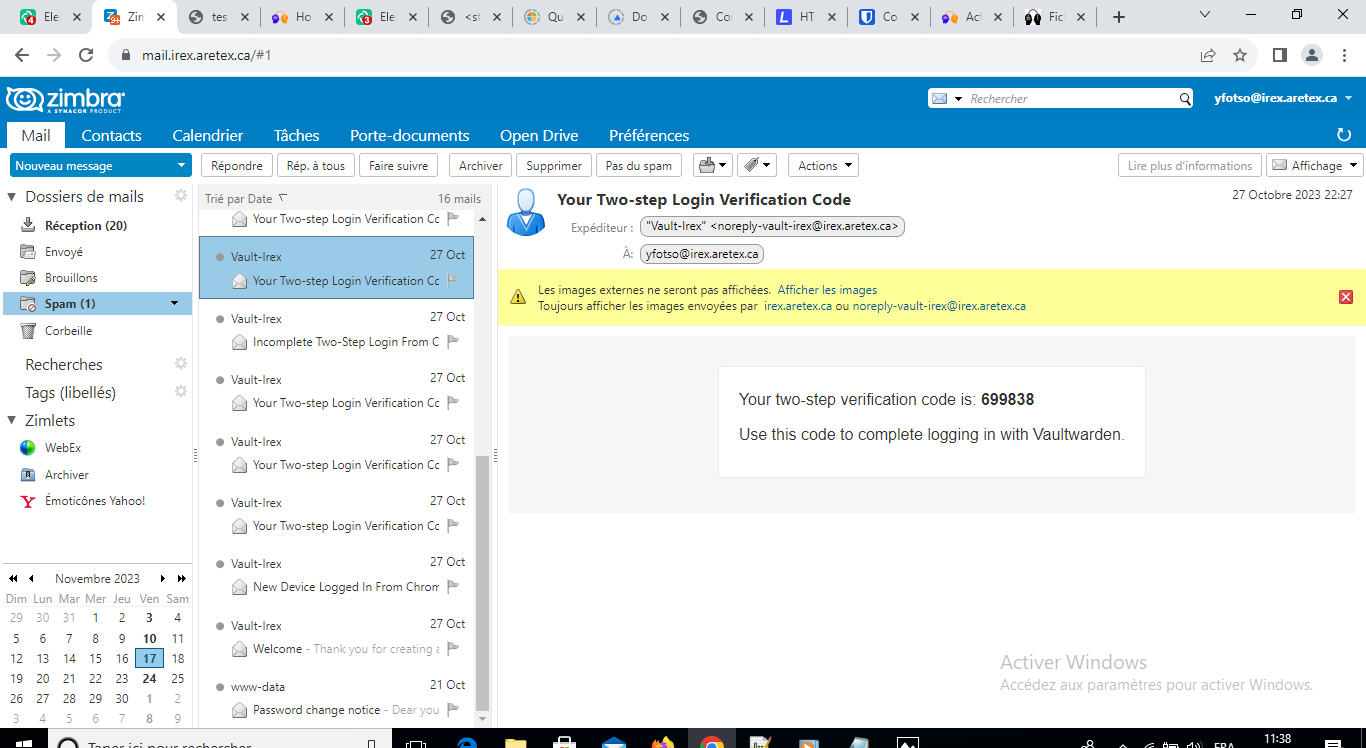
Task: Flag the Password change notice message
Action: coord(453,710)
